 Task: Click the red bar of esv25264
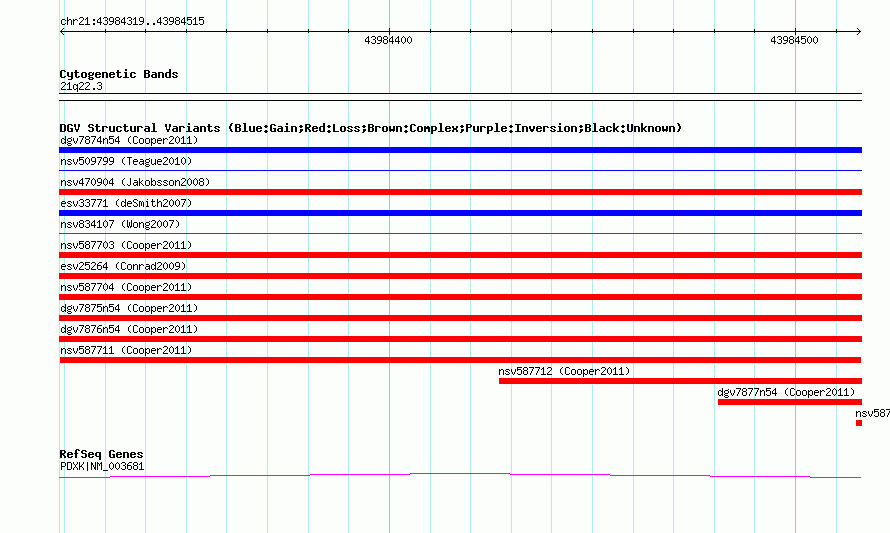pos(460,276)
